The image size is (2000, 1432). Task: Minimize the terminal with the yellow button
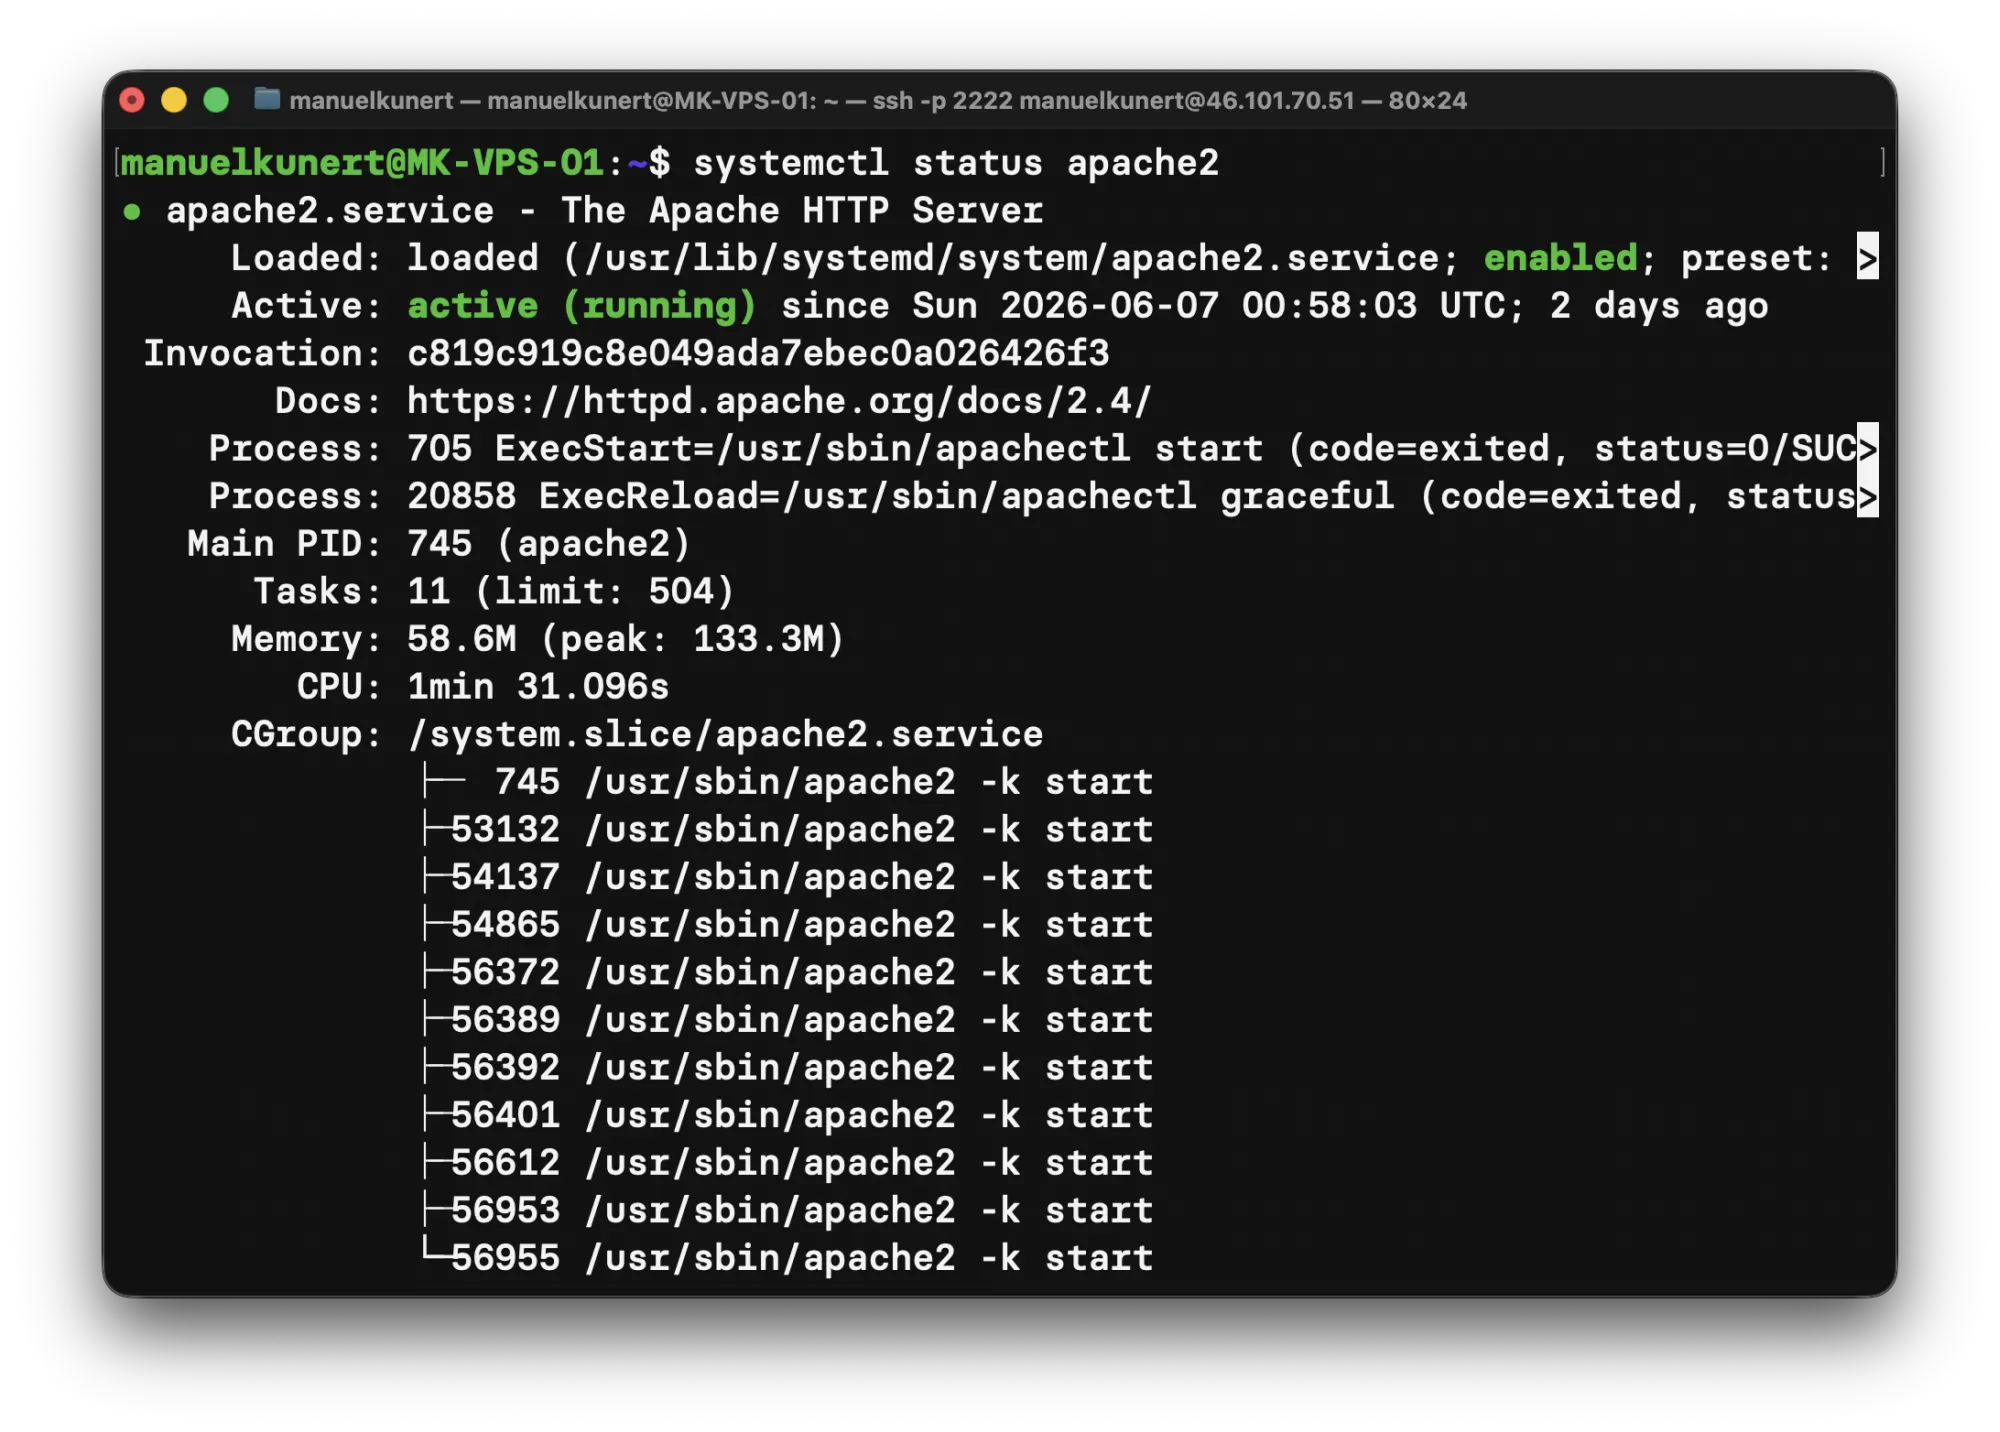tap(174, 100)
